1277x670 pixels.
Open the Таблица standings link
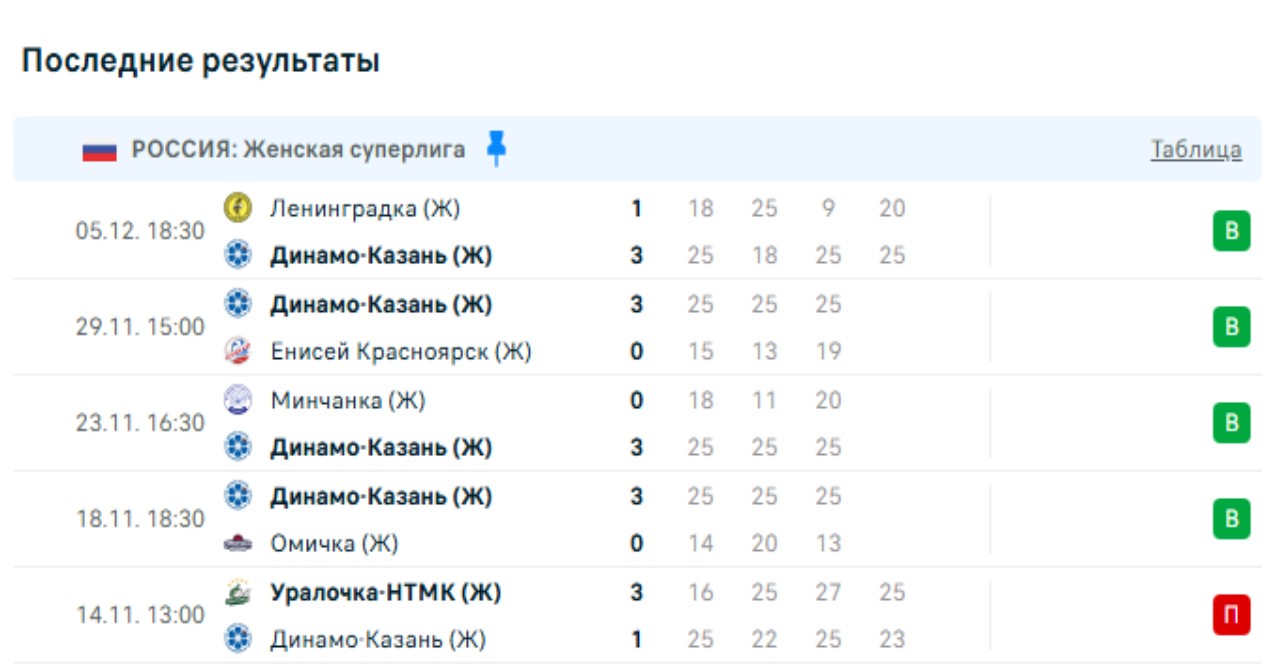pyautogui.click(x=1196, y=150)
